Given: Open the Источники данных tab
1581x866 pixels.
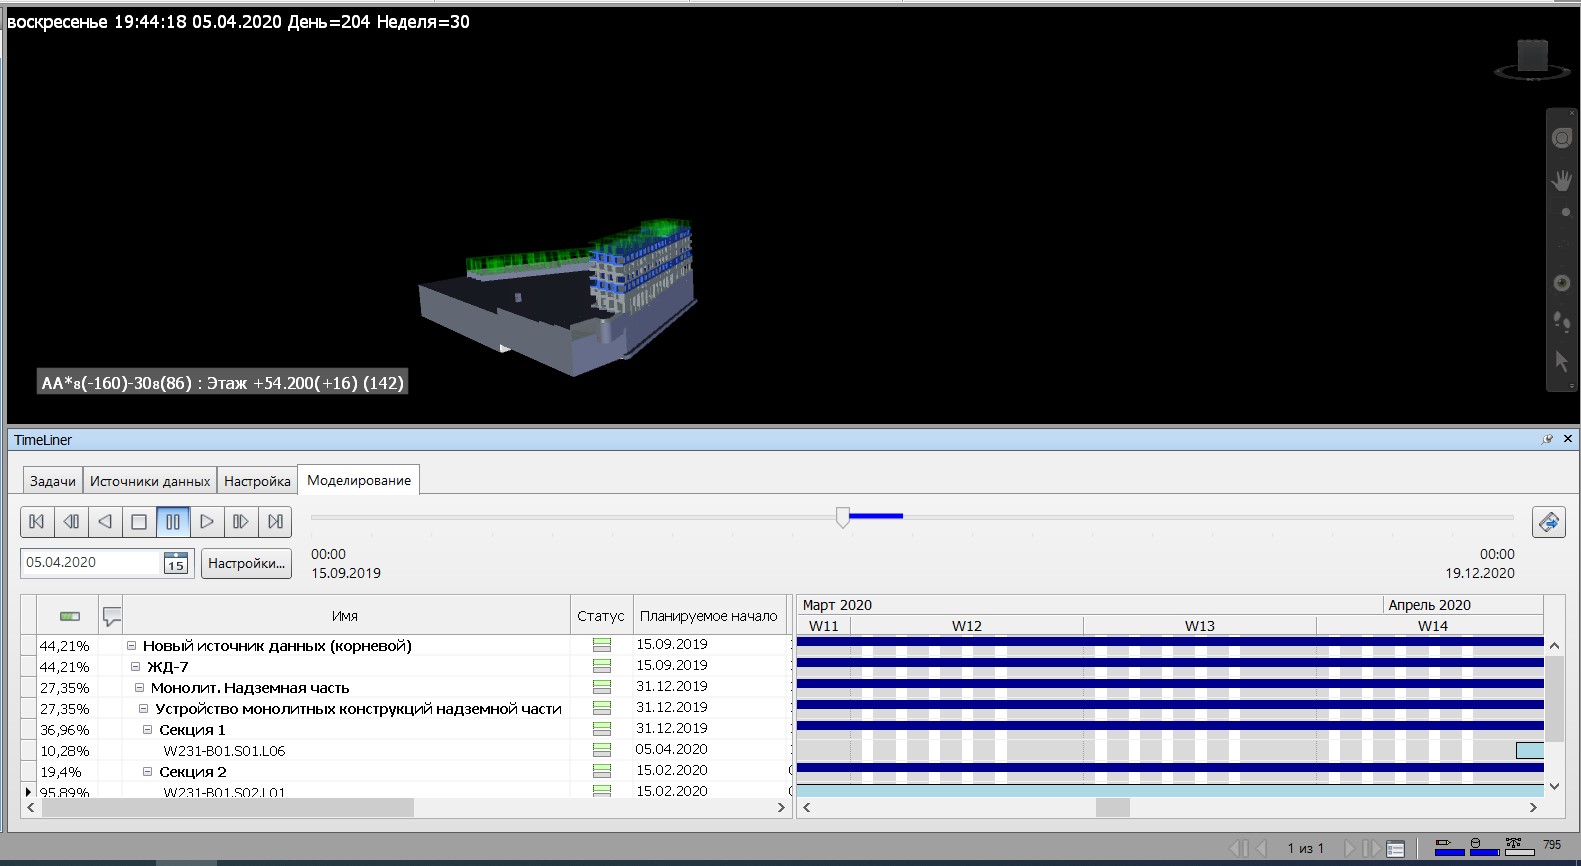Looking at the screenshot, I should (x=150, y=481).
